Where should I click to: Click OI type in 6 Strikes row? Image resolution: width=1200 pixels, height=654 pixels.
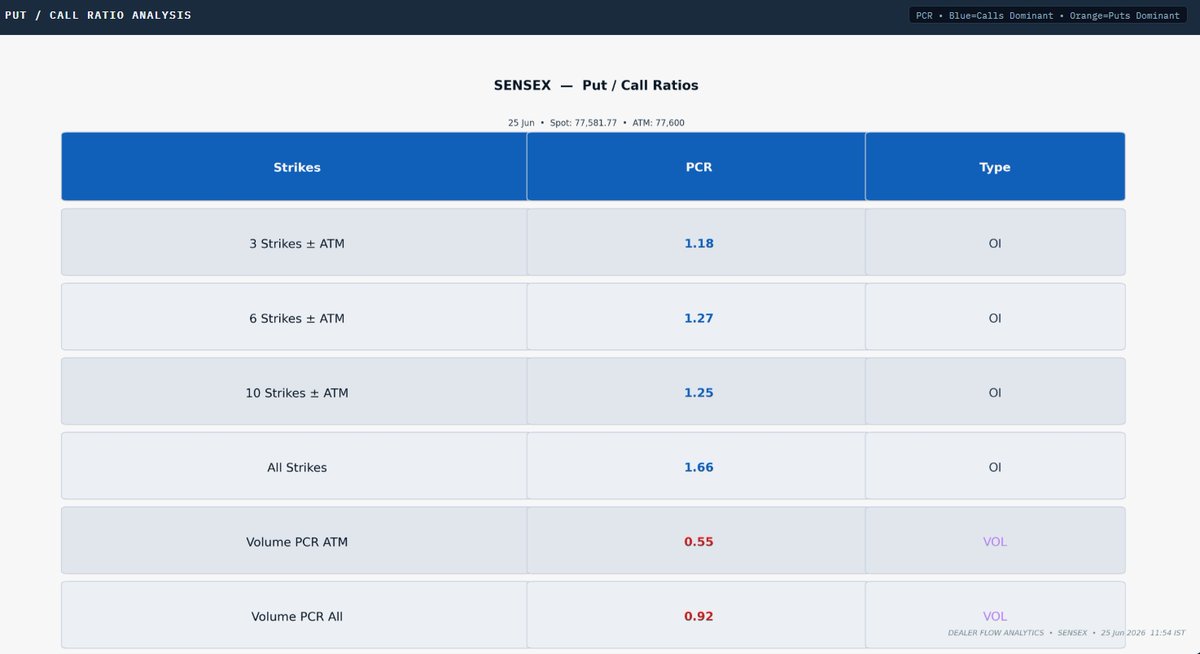[995, 318]
